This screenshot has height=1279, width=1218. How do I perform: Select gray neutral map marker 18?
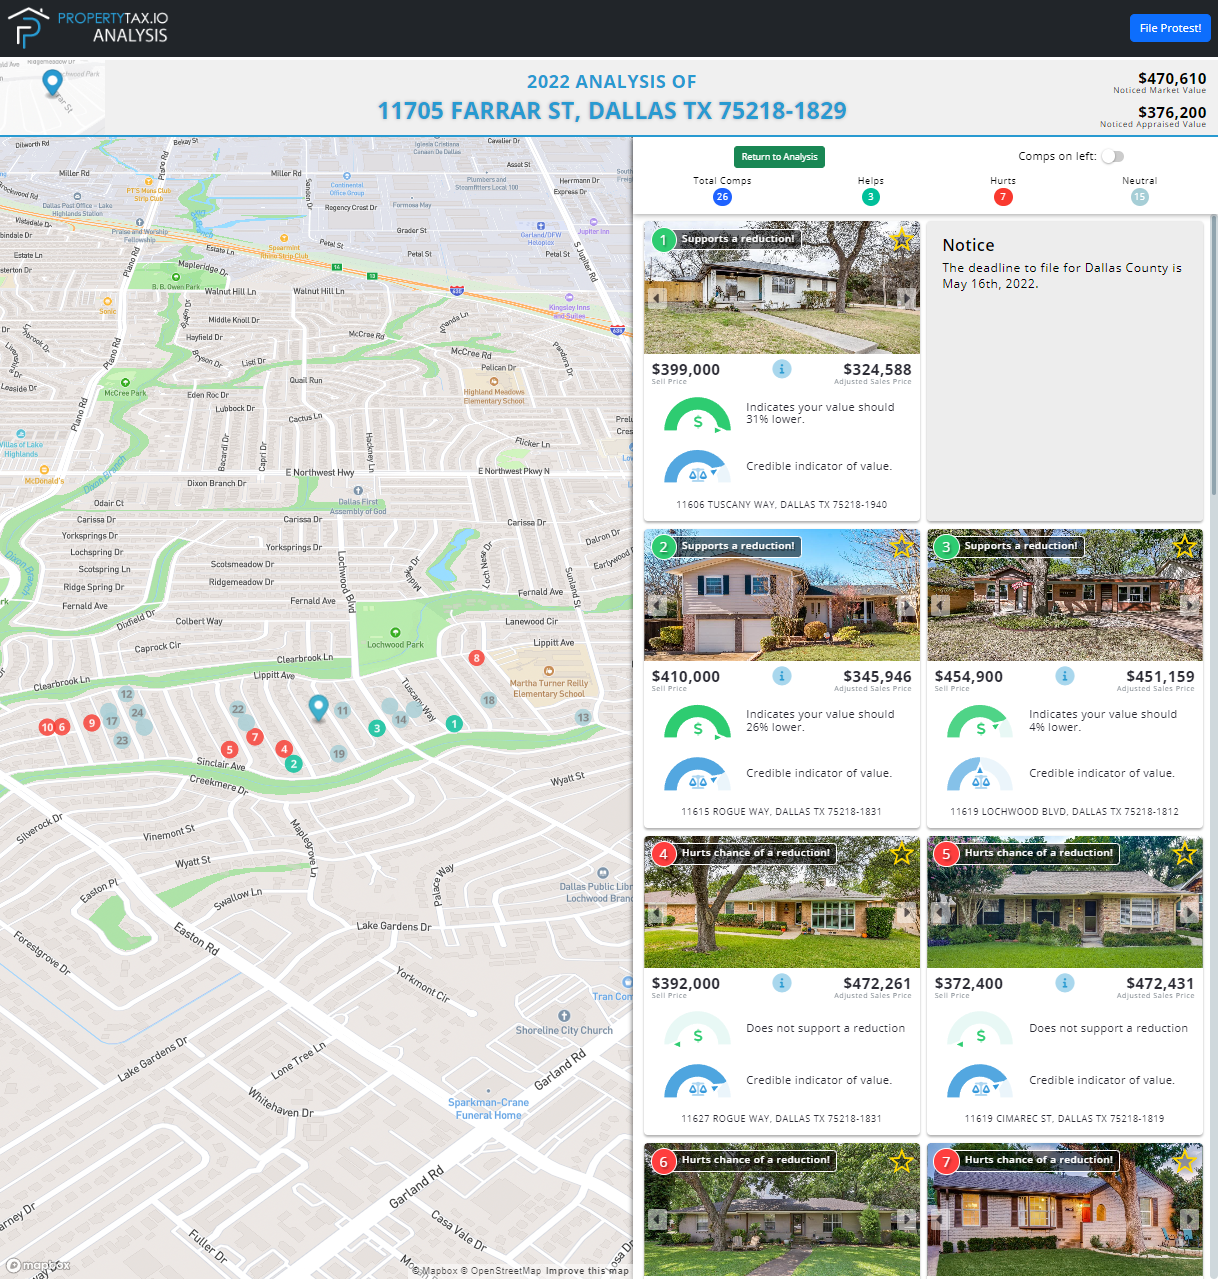[489, 700]
